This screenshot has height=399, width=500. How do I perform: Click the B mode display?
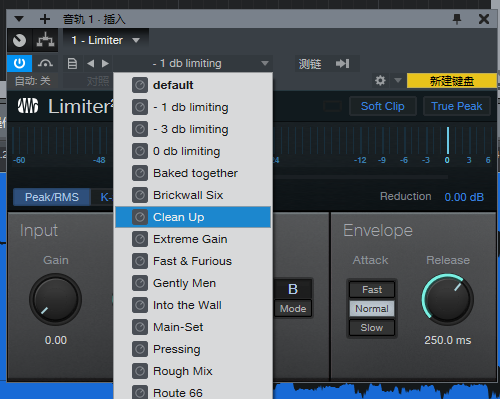[293, 289]
